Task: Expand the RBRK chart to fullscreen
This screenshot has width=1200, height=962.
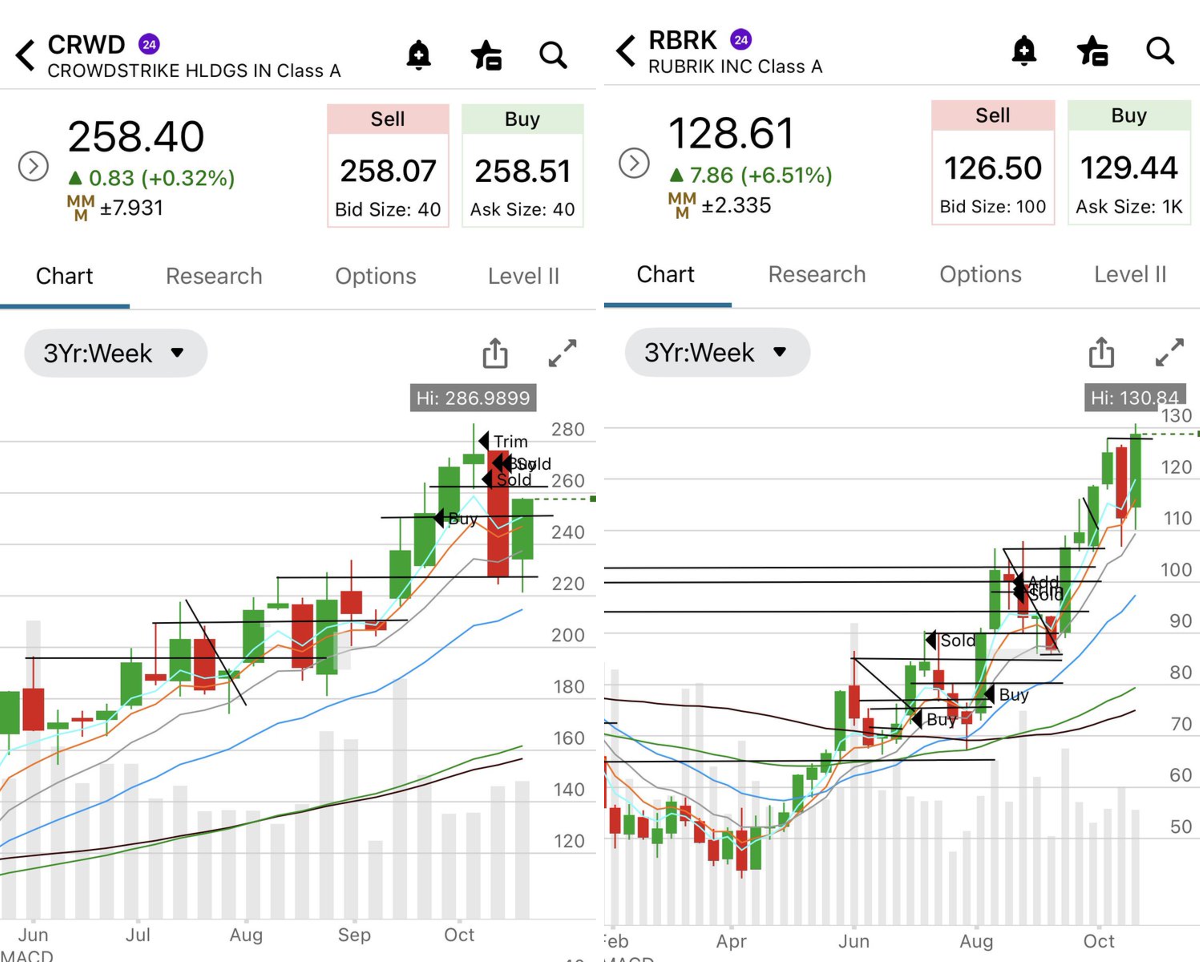Action: pos(1169,352)
